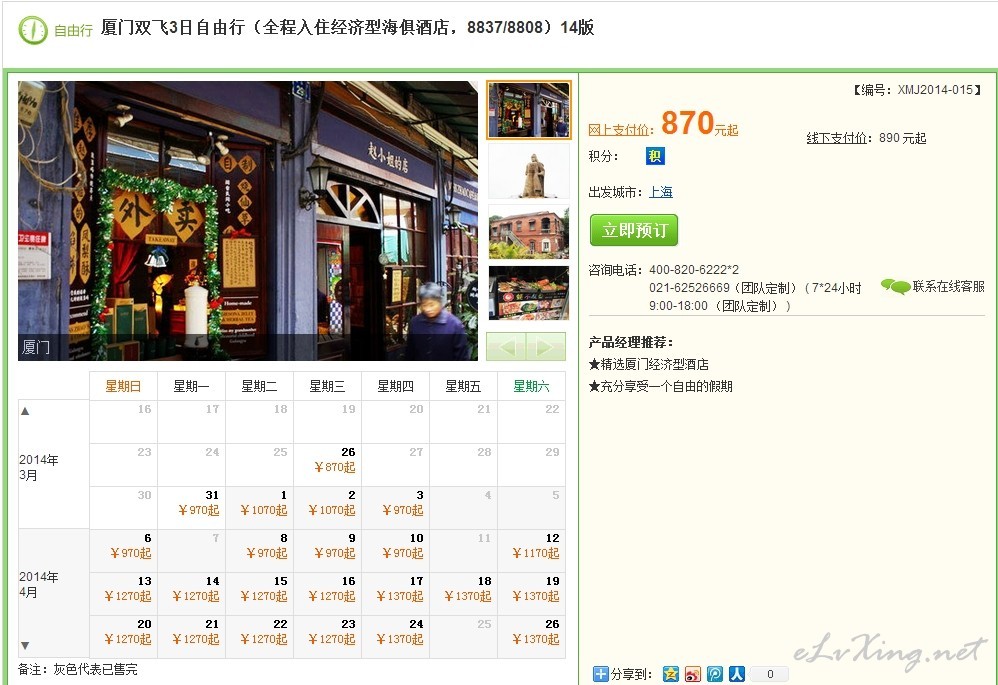Click the 2014年3月 month label
The height and width of the screenshot is (685, 998).
(x=39, y=467)
